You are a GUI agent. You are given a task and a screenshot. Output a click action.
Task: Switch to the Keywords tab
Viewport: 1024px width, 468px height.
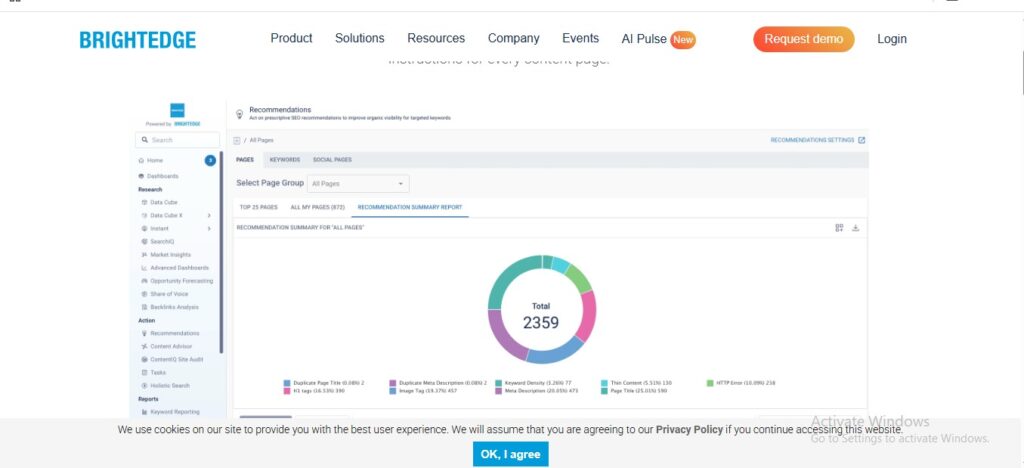click(285, 159)
